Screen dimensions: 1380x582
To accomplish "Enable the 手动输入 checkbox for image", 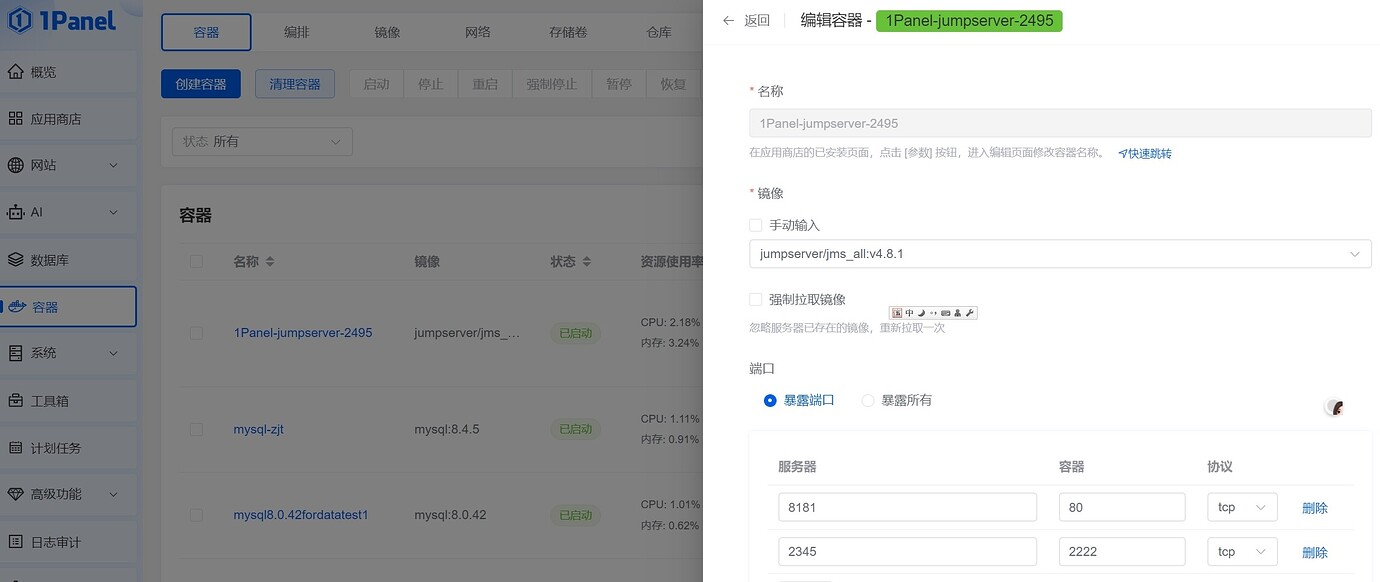I will (x=756, y=225).
